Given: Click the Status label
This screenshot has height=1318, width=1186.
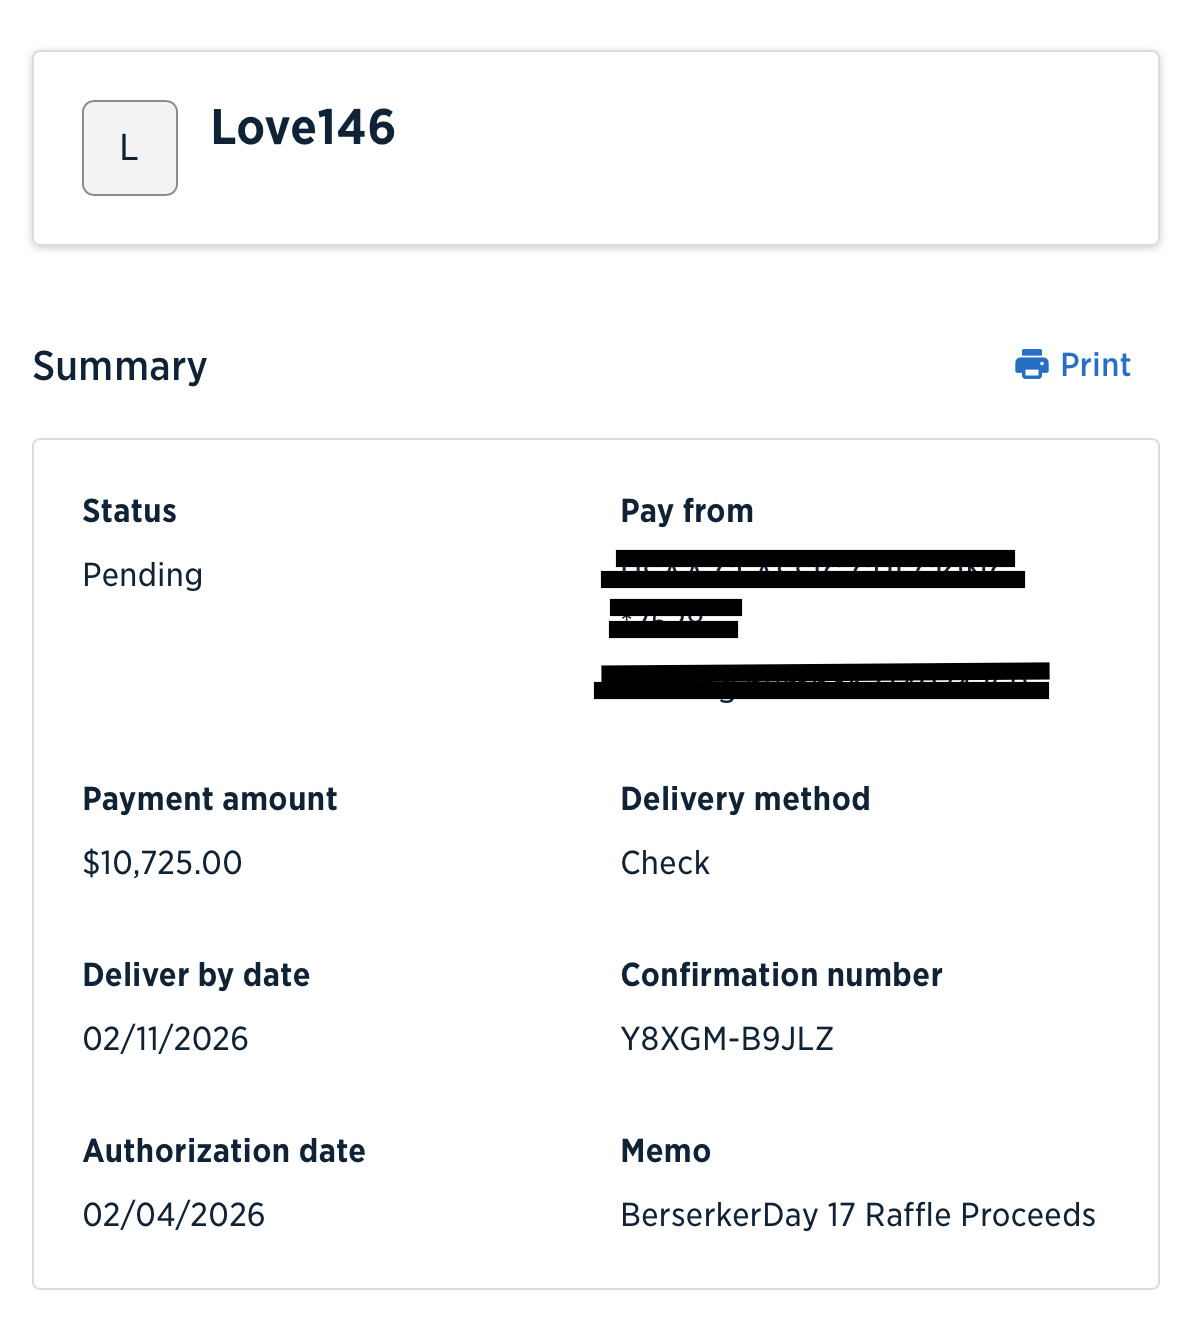Looking at the screenshot, I should coord(129,511).
